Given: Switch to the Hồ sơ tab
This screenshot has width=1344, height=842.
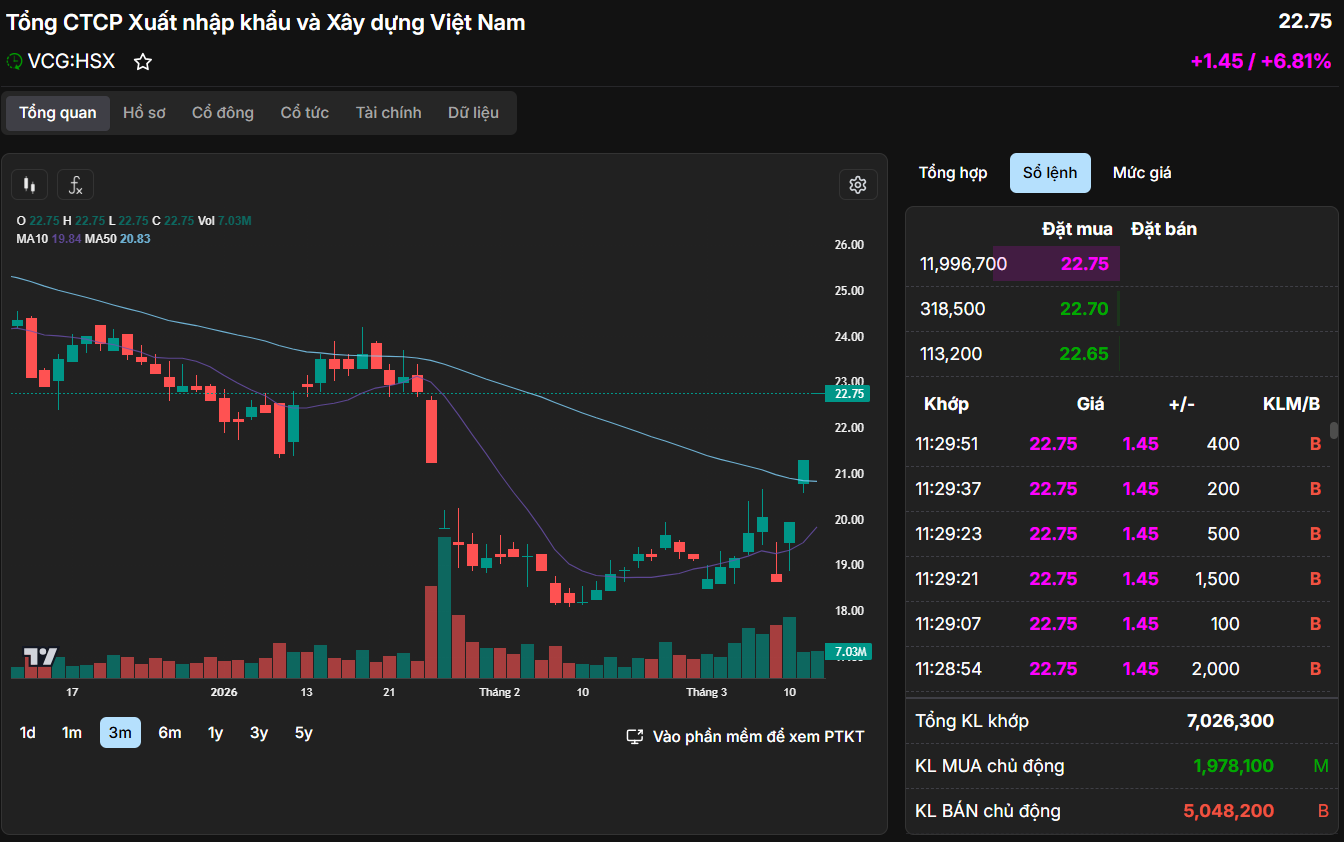Looking at the screenshot, I should [144, 113].
